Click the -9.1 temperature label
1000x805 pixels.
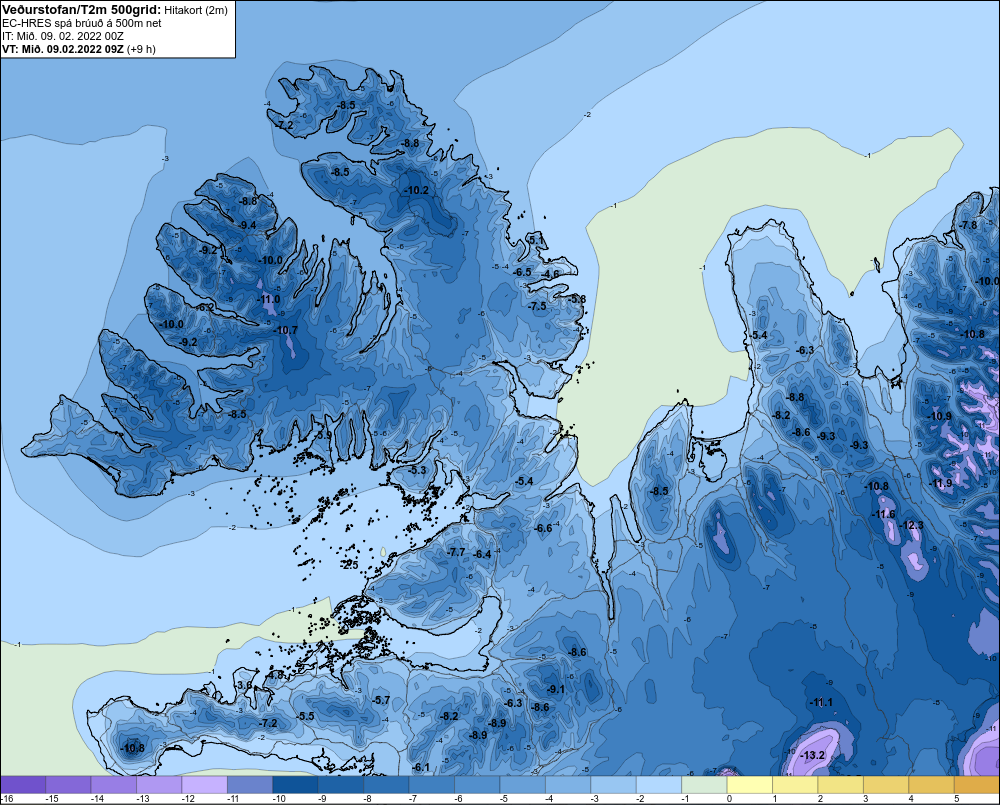tap(555, 689)
